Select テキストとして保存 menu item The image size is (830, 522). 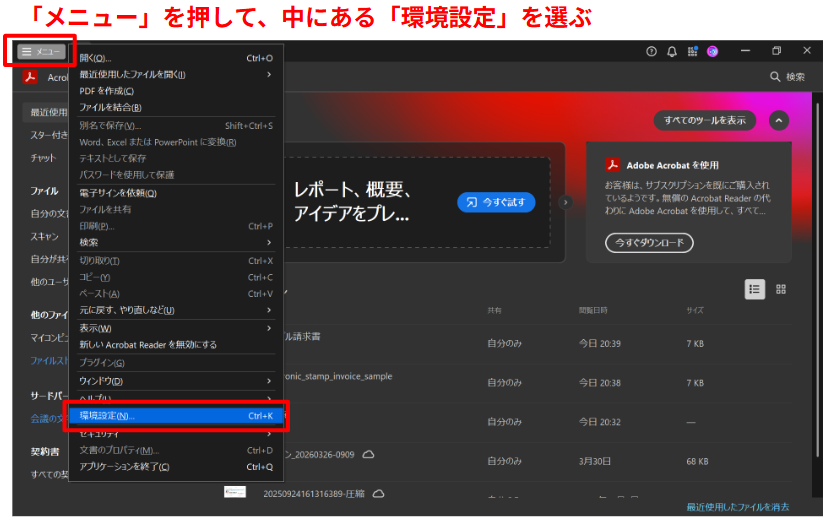[176, 158]
